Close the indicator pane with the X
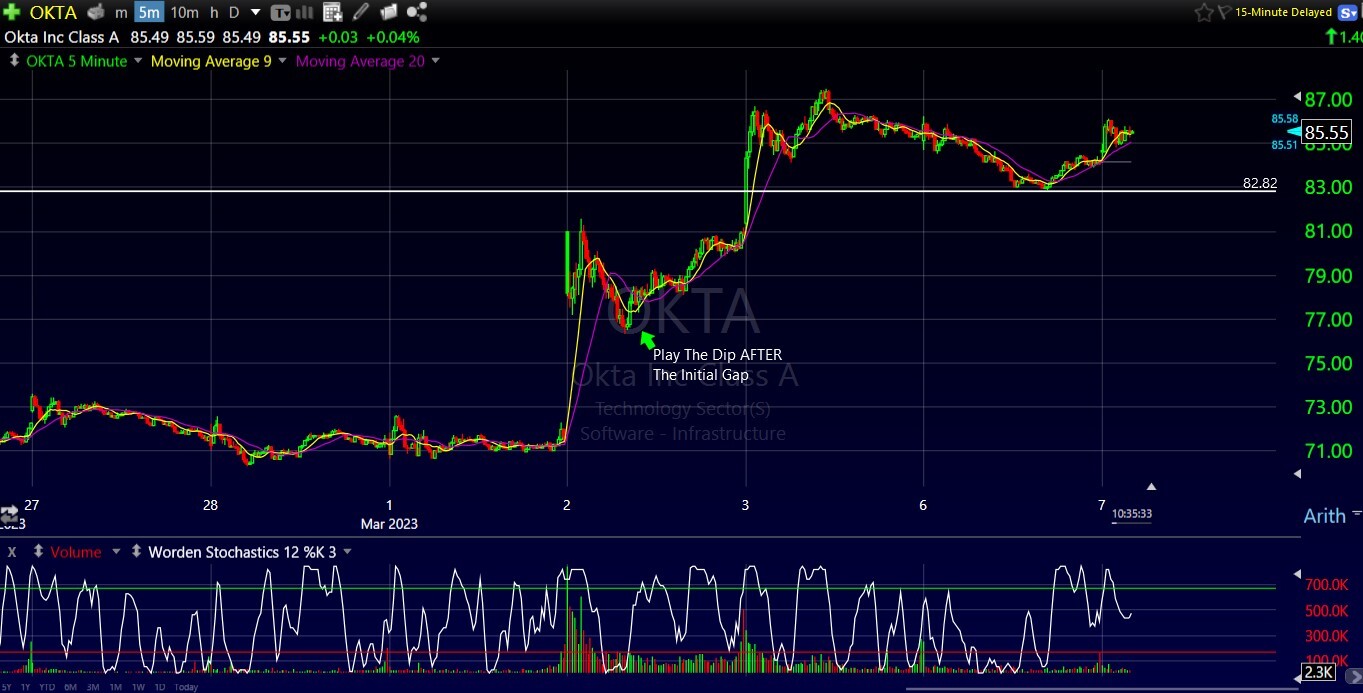 click(x=12, y=551)
